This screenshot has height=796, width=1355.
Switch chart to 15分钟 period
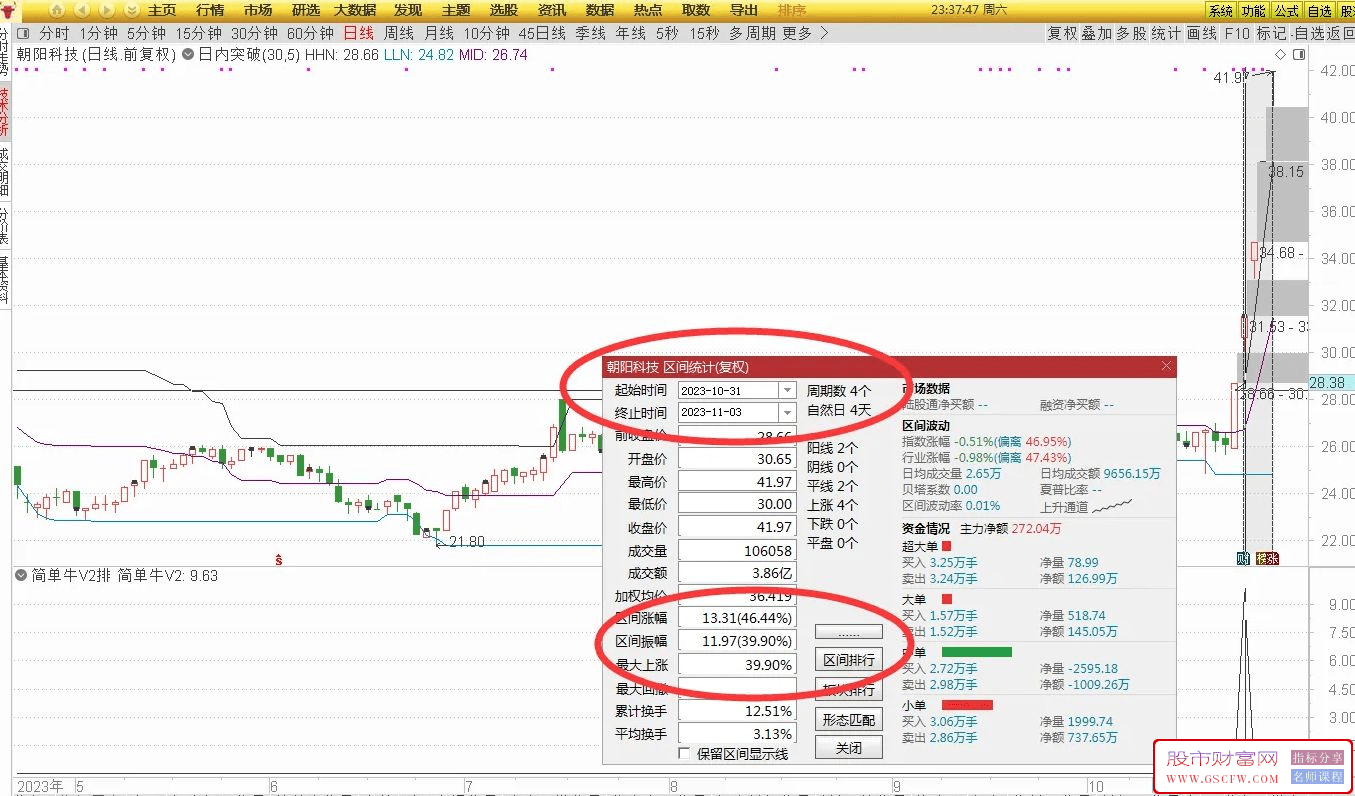tap(198, 33)
